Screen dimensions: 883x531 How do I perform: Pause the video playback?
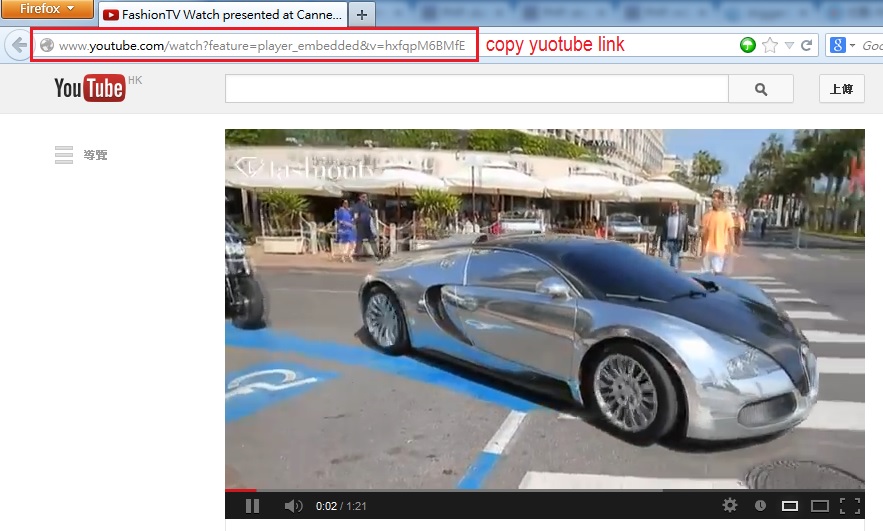[x=252, y=506]
